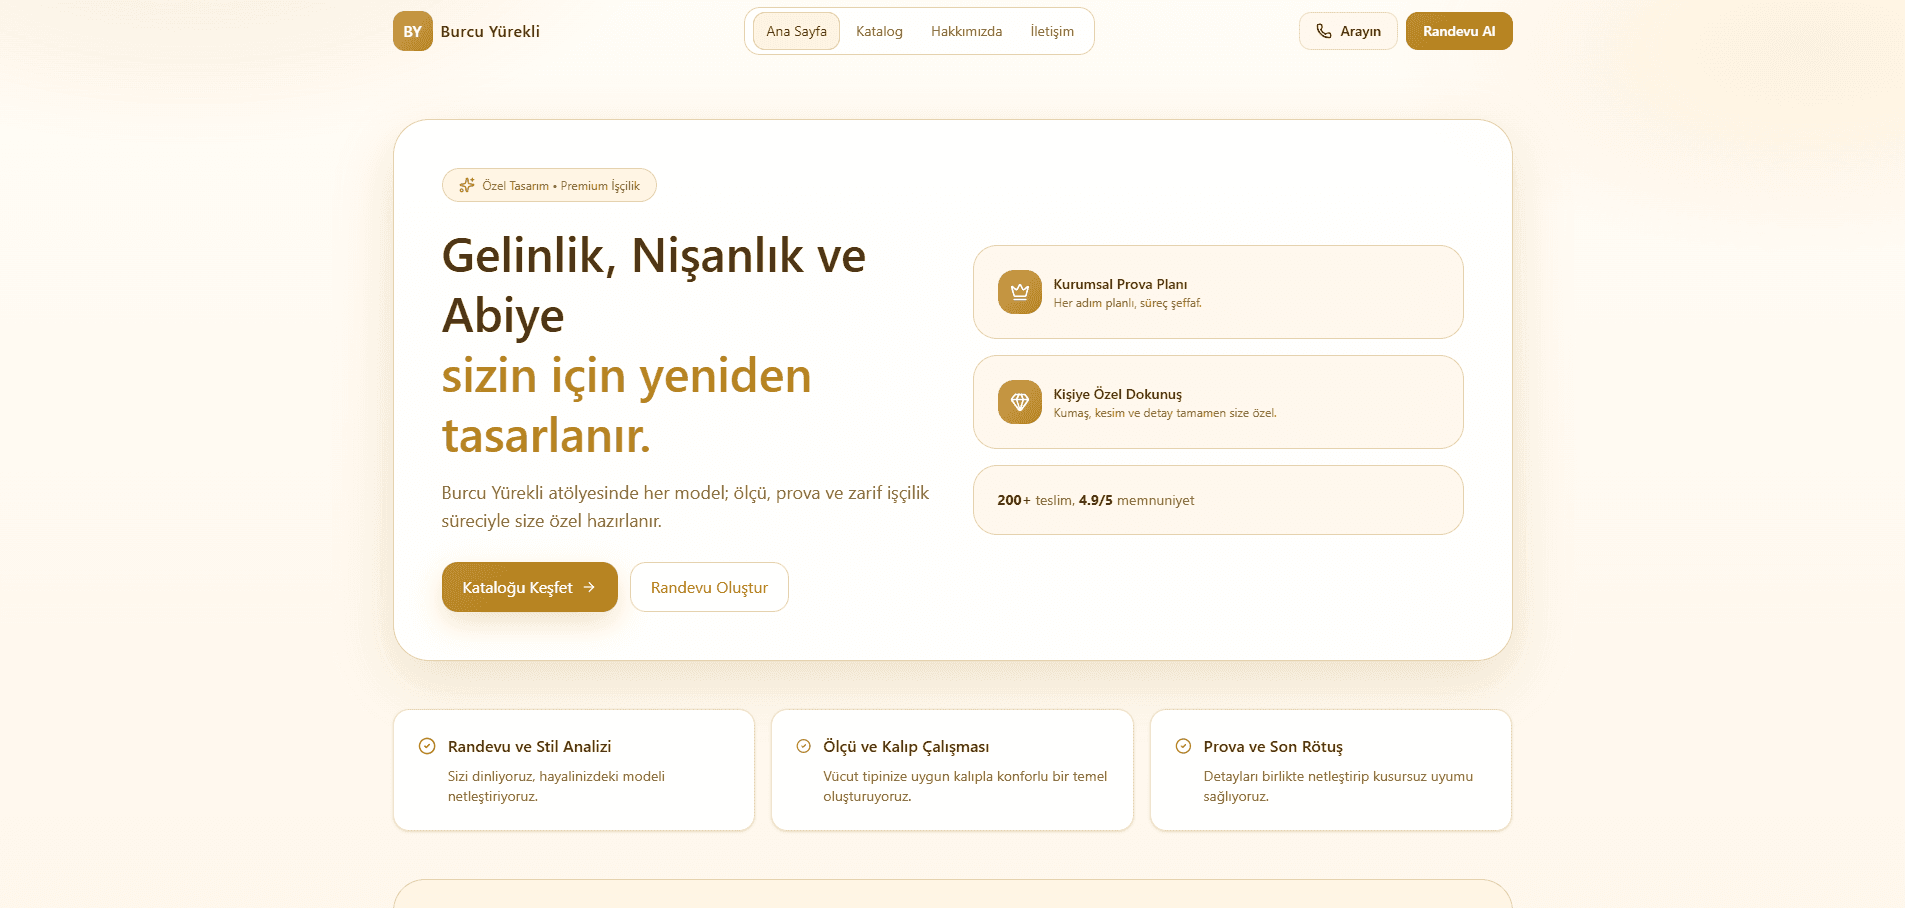This screenshot has width=1905, height=908.
Task: Click the phone icon in Arayın button
Action: (x=1324, y=31)
